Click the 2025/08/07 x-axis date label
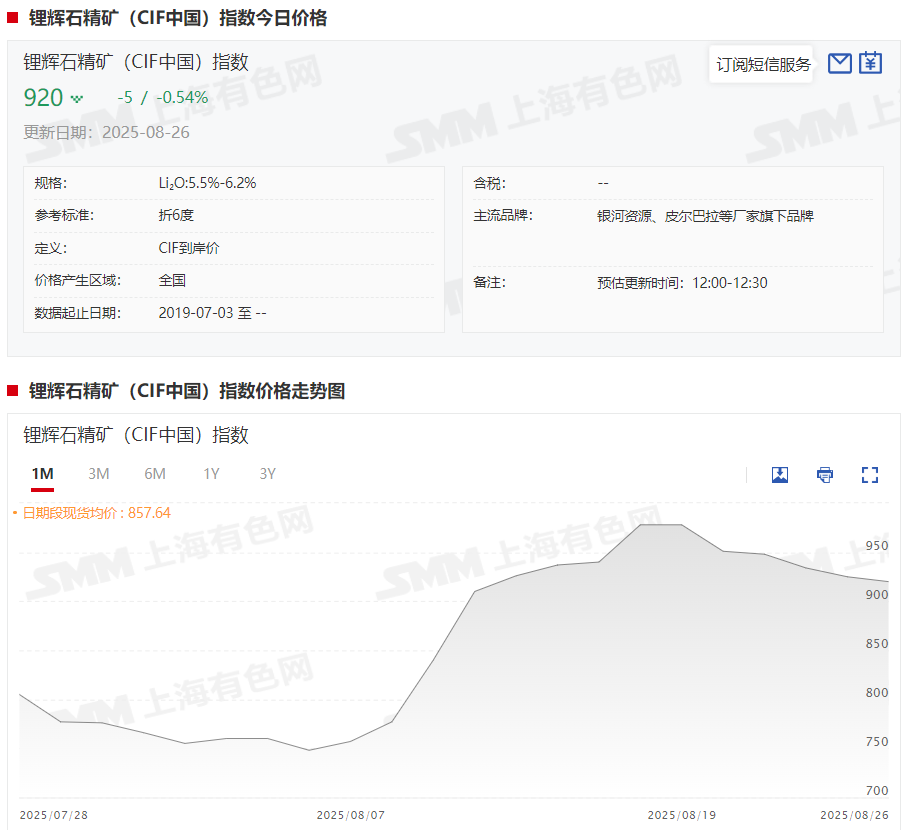Viewport: 905px width, 830px height. [351, 815]
